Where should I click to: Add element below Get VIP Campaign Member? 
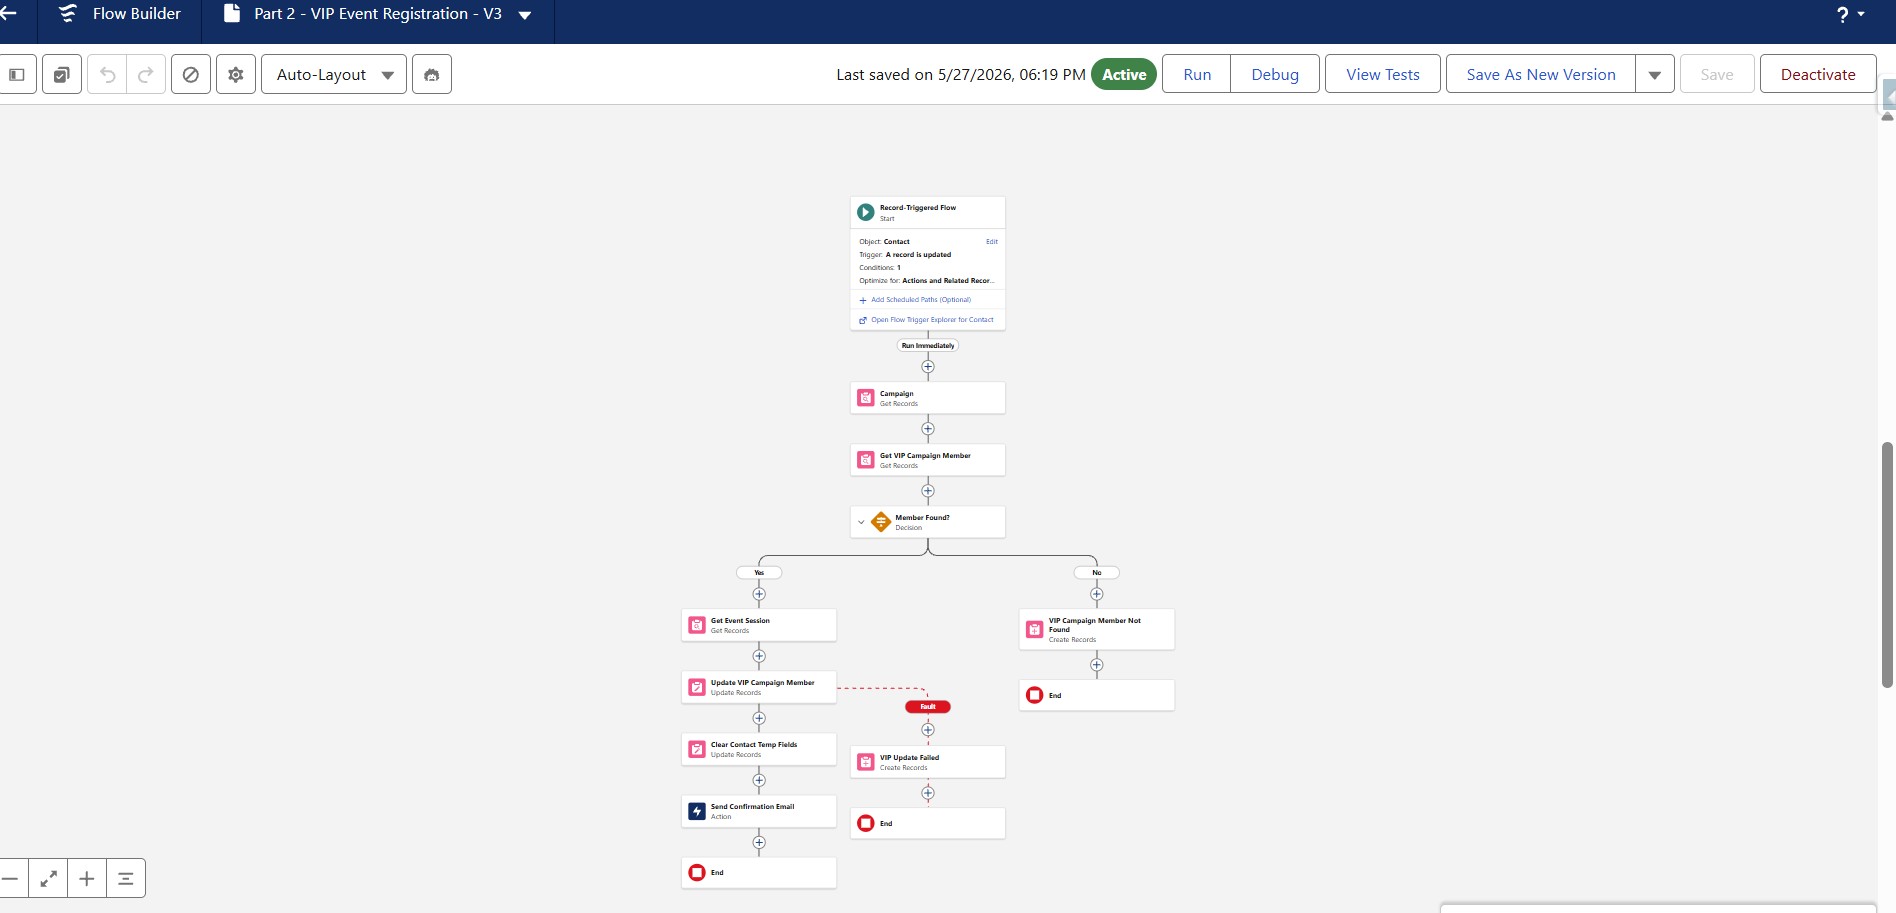click(x=928, y=491)
